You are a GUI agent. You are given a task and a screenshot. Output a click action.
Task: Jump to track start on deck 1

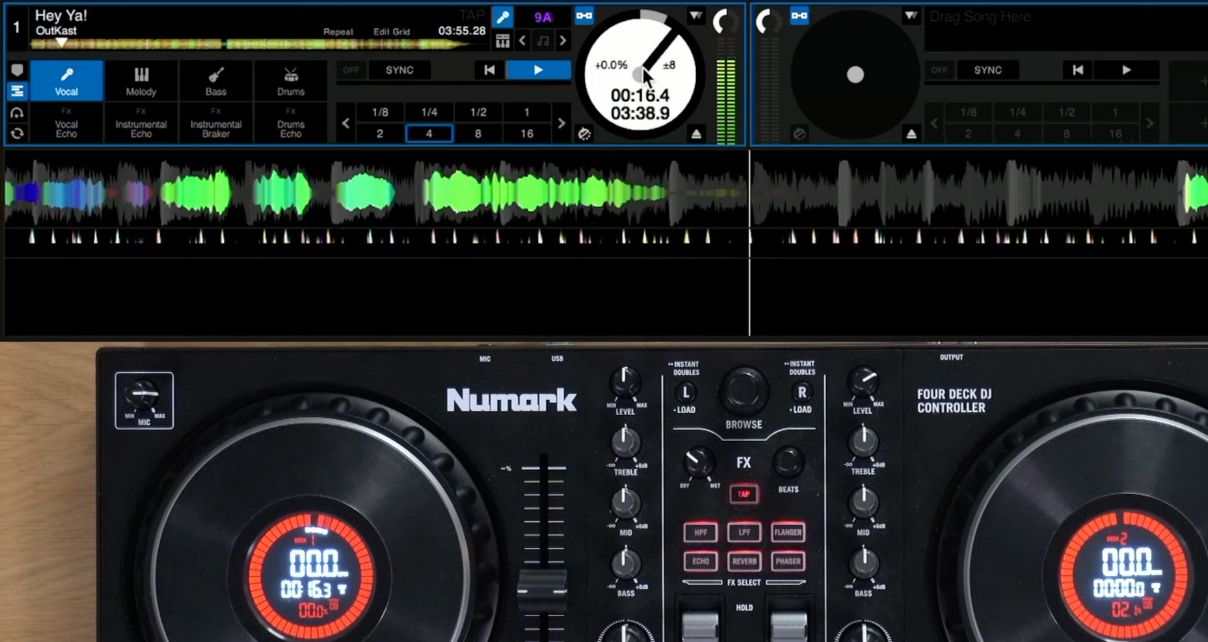(489, 70)
